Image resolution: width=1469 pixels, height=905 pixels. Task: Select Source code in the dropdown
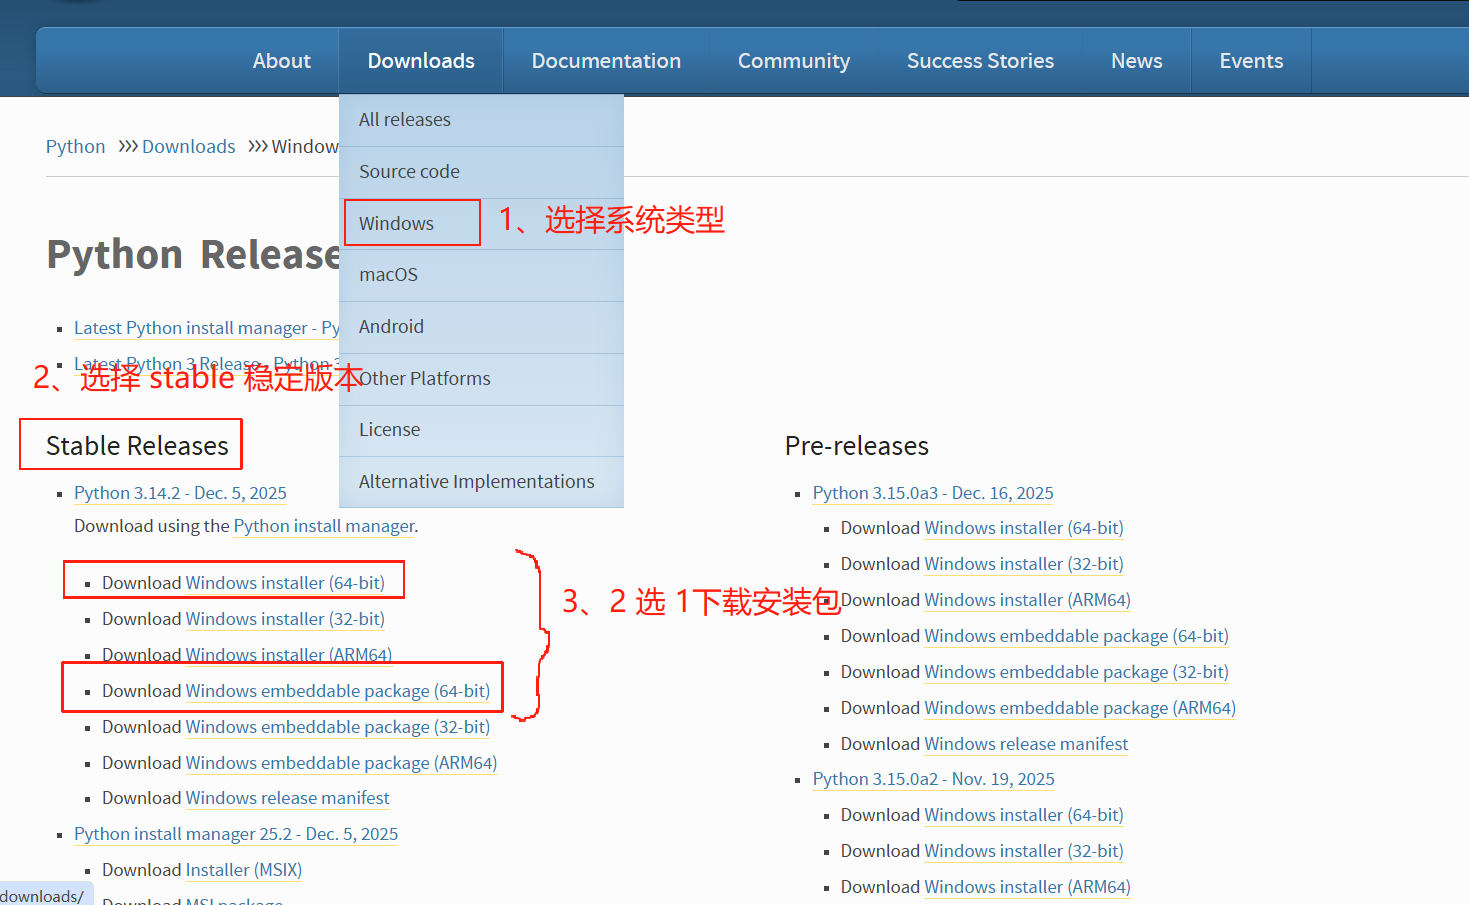click(x=481, y=172)
